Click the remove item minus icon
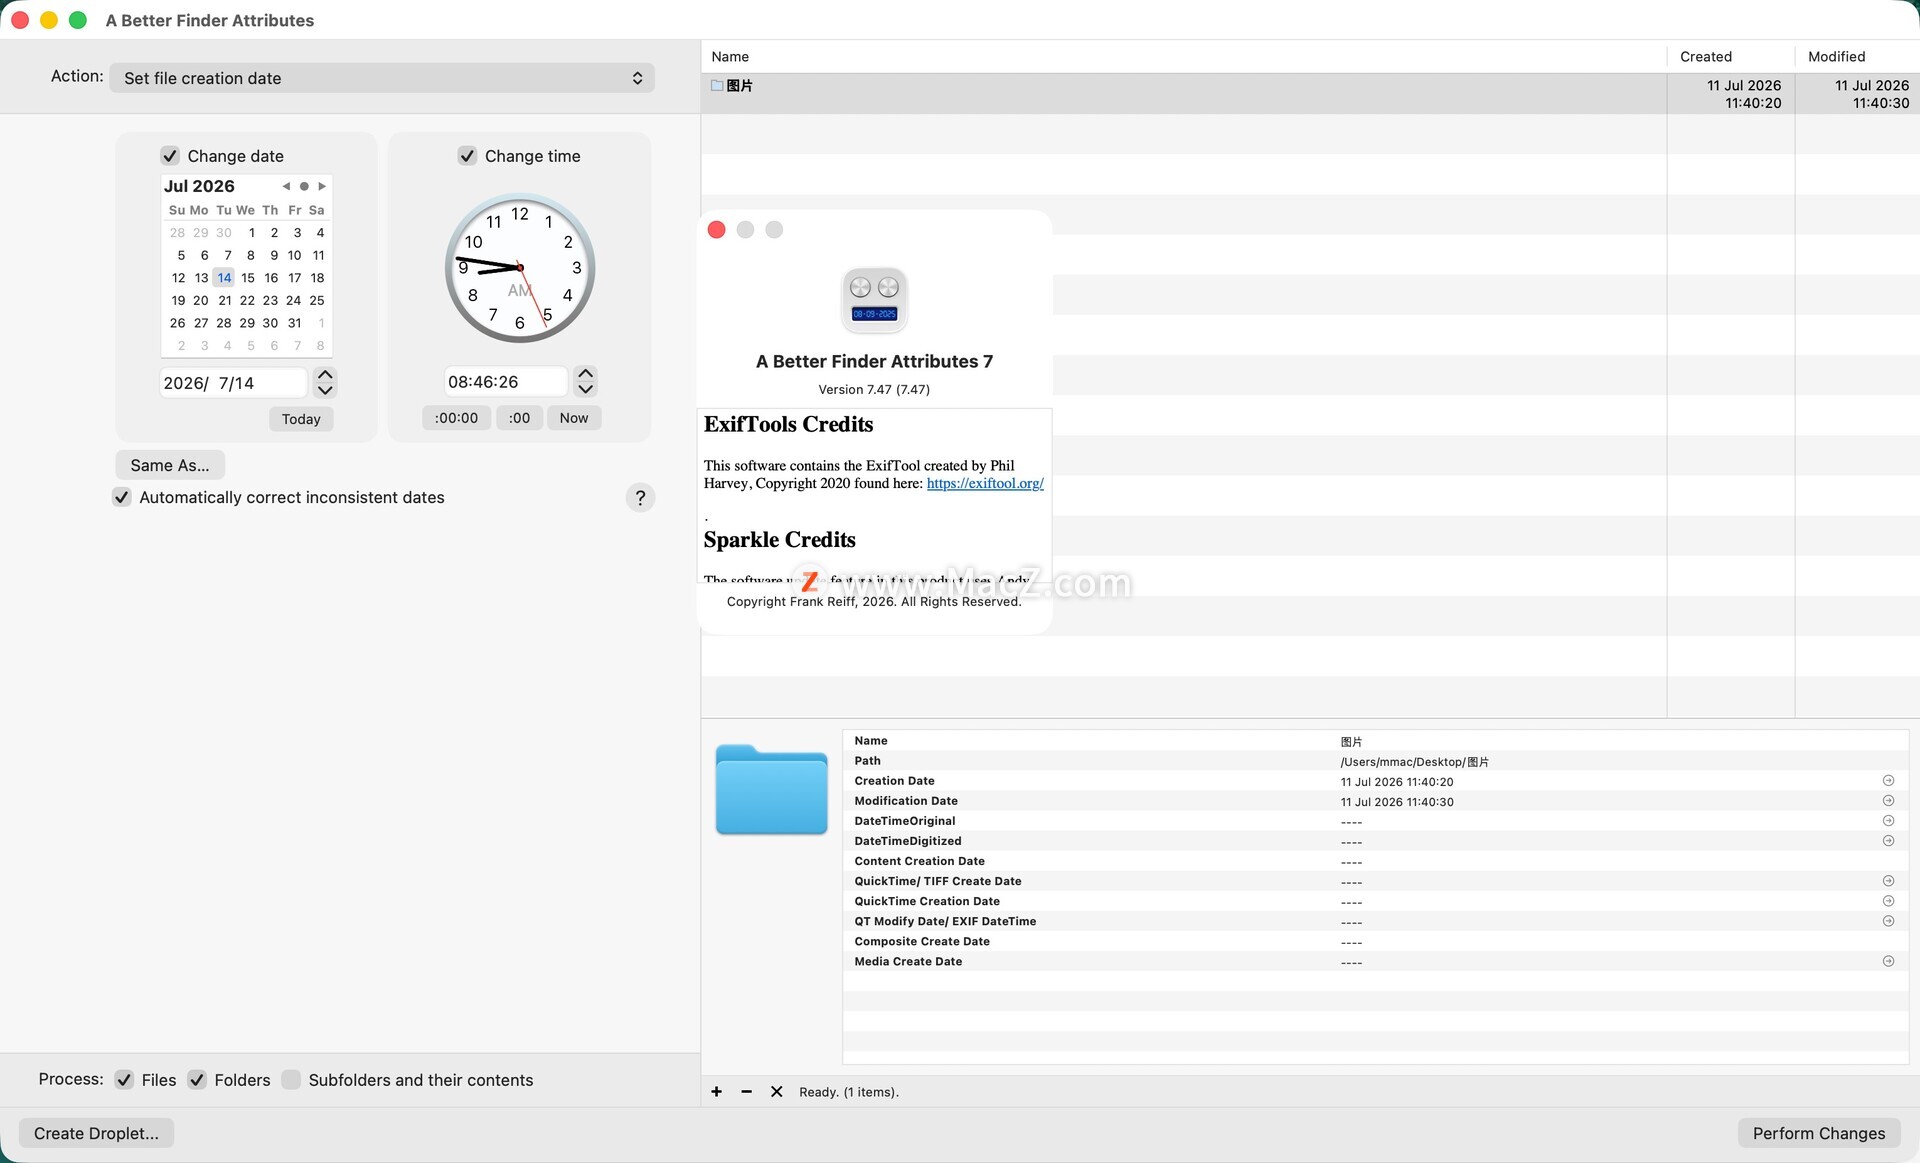Viewport: 1920px width, 1163px height. point(746,1091)
